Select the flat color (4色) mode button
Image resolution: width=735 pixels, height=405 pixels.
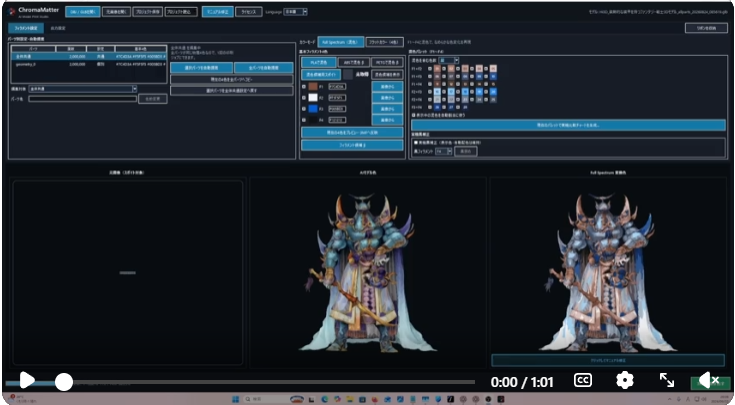click(x=383, y=42)
